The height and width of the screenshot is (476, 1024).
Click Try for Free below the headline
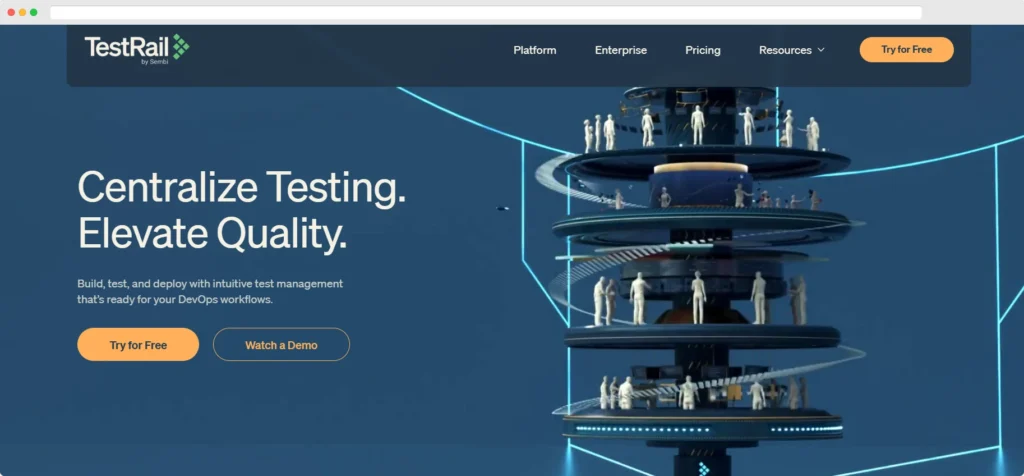[x=138, y=345]
